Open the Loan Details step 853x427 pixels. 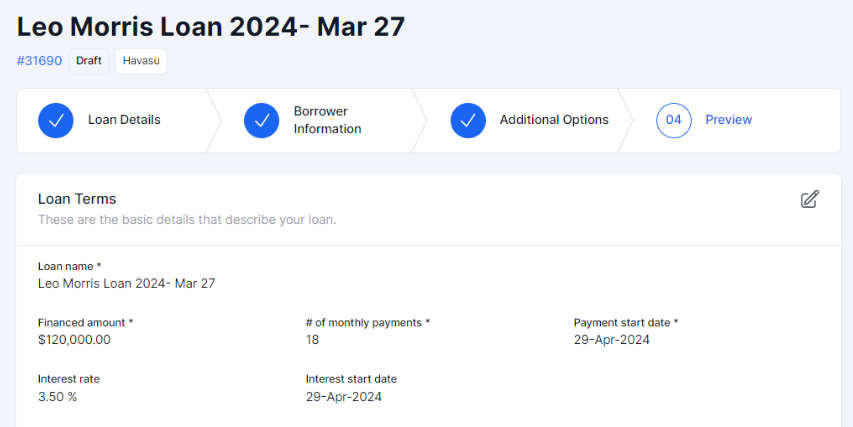(x=124, y=120)
